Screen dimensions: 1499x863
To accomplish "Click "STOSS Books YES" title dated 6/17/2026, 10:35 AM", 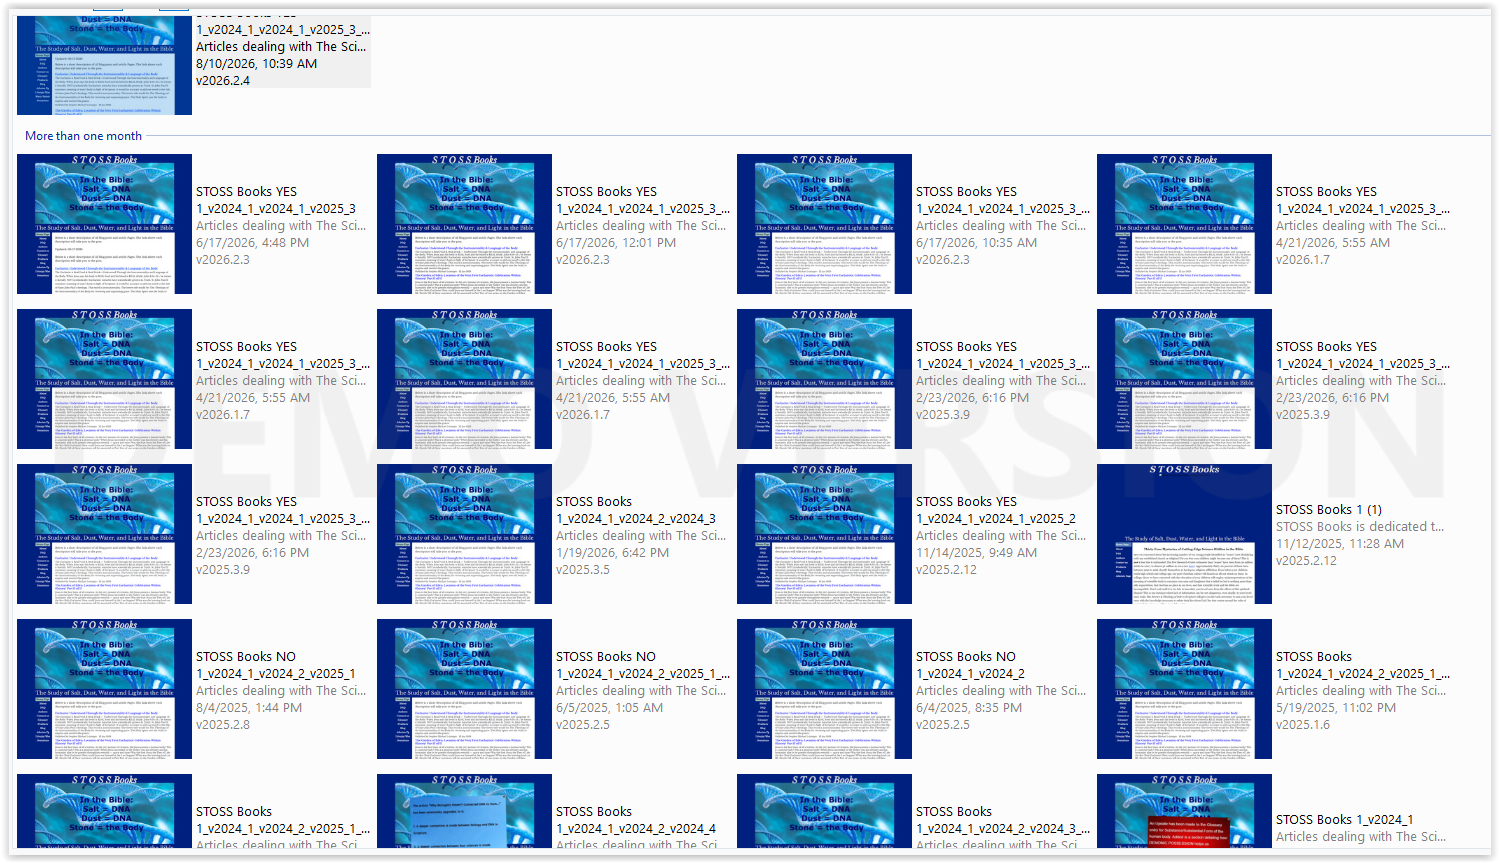I will pyautogui.click(x=966, y=191).
